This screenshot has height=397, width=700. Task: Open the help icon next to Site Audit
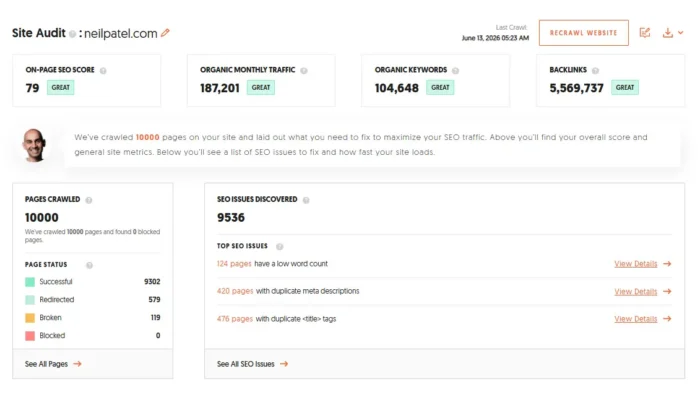click(72, 33)
